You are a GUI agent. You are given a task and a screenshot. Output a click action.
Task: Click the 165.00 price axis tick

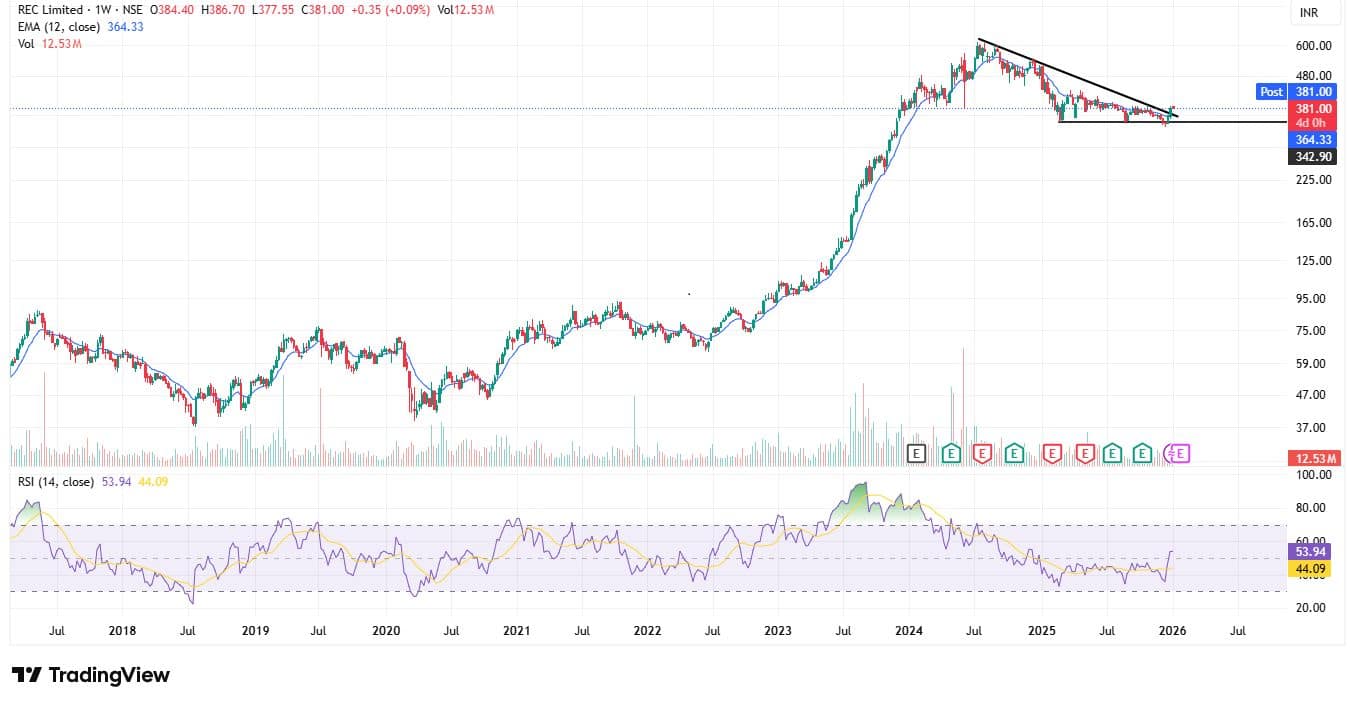point(1313,223)
